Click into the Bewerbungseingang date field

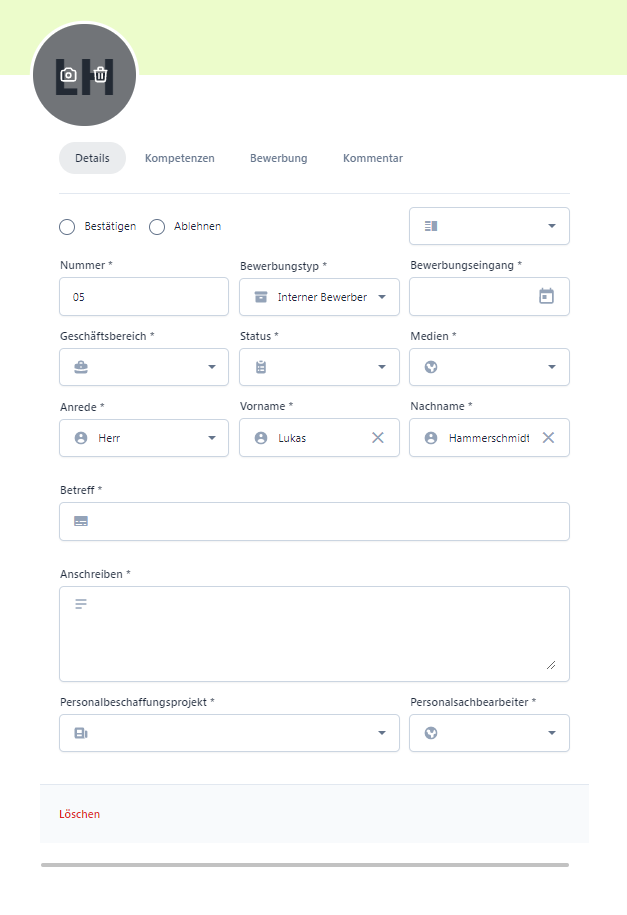click(489, 297)
